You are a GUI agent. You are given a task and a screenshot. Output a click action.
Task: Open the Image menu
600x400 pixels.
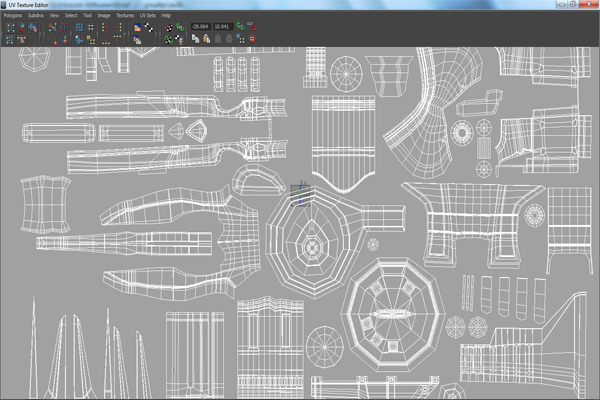(x=104, y=15)
